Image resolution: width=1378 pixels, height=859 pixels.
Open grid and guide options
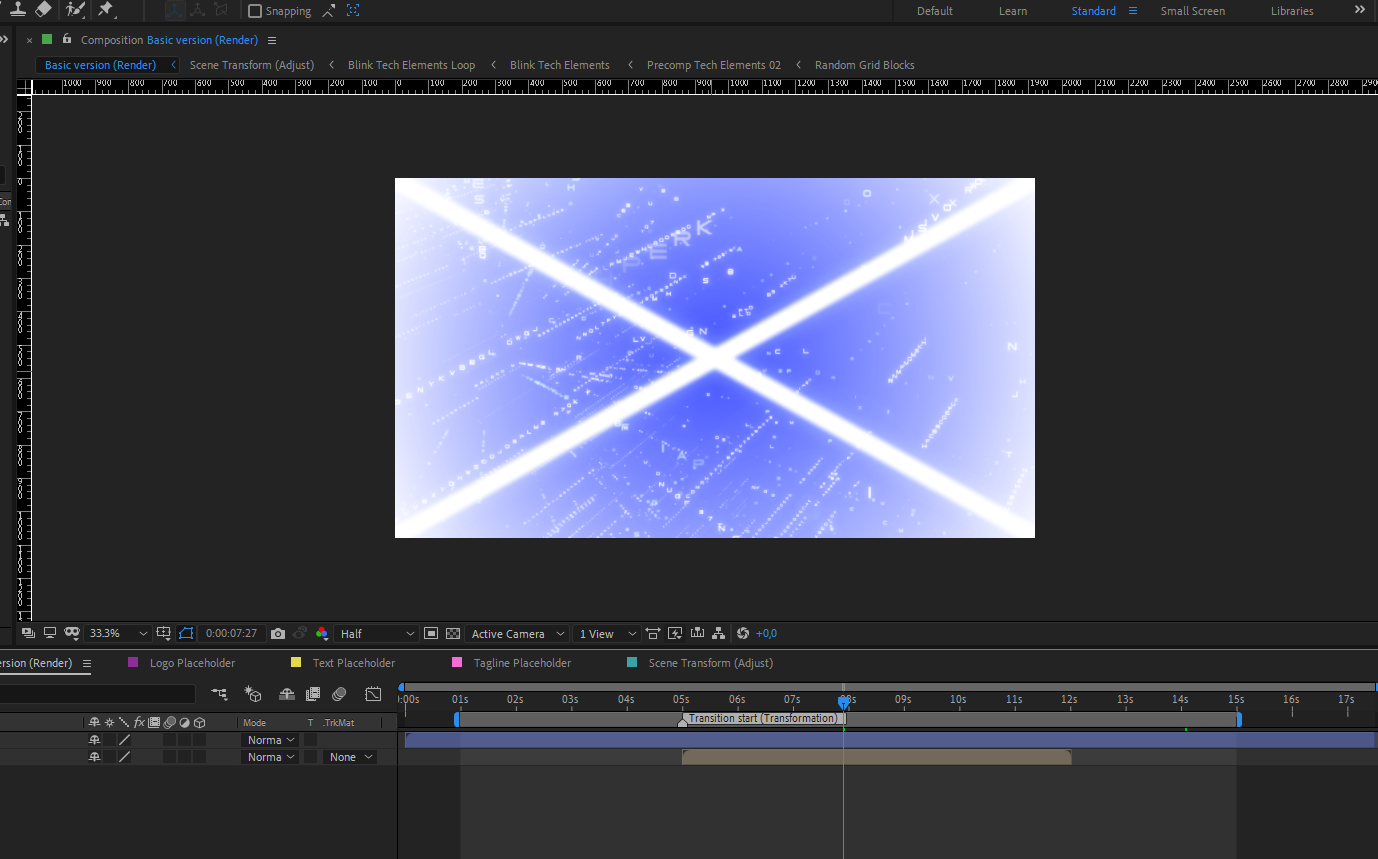164,633
